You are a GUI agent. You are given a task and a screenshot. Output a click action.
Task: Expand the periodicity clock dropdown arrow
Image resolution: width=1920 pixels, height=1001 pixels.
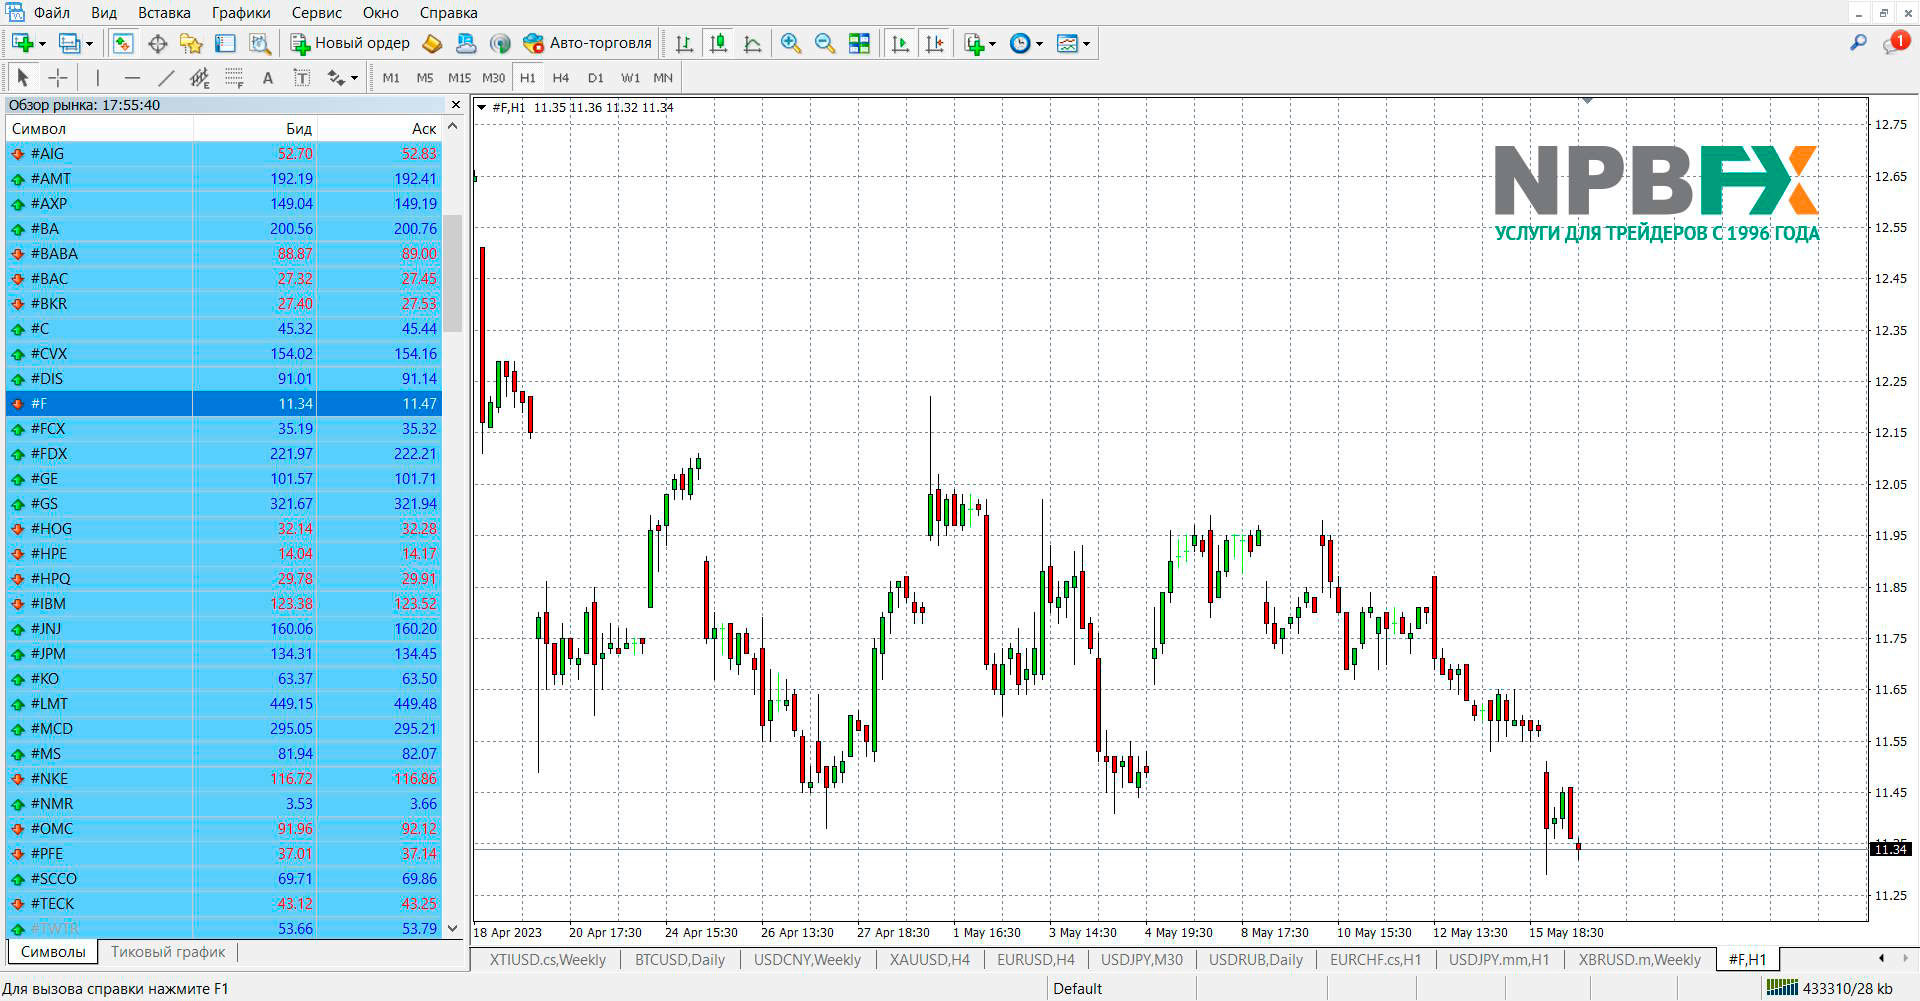click(1040, 44)
